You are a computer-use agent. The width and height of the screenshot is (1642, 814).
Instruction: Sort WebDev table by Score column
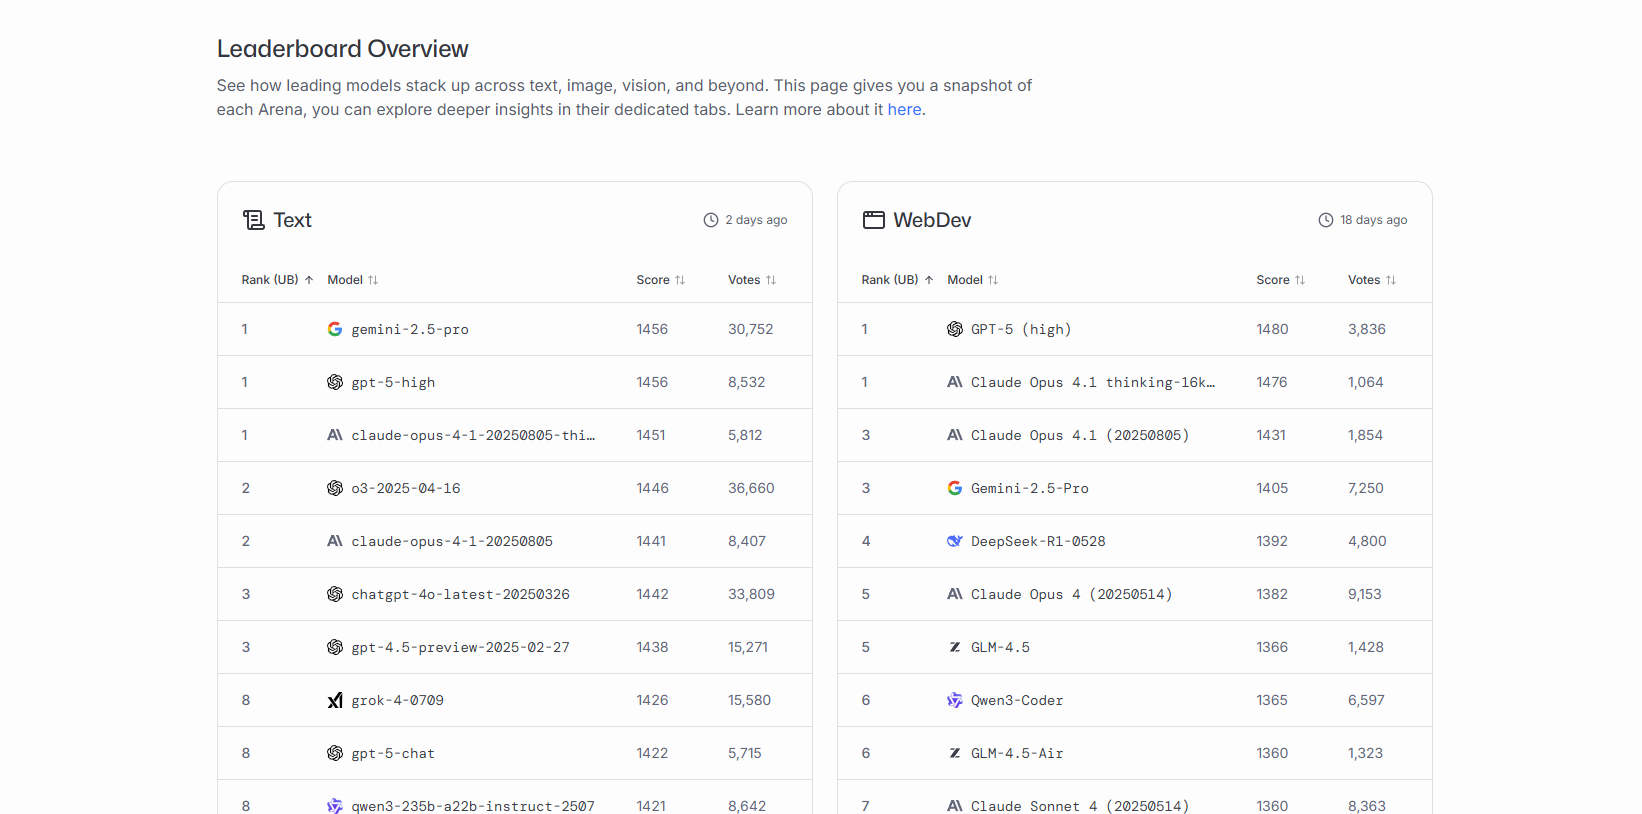[1281, 280]
